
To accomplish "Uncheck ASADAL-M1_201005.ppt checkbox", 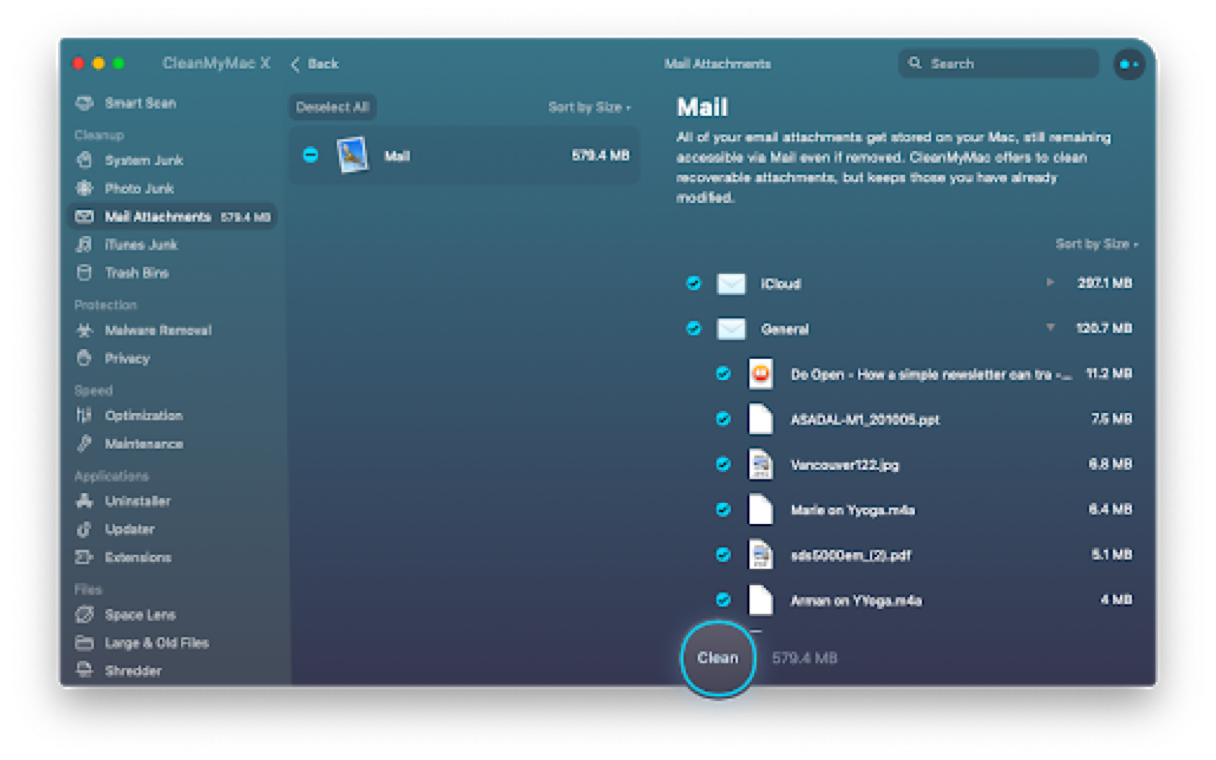I will (723, 419).
